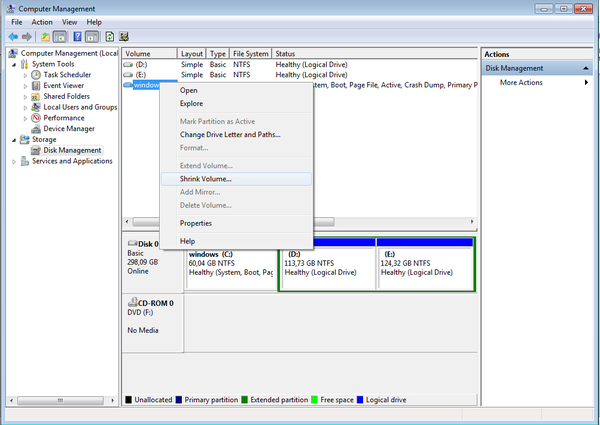Image resolution: width=600 pixels, height=425 pixels.
Task: Toggle Show/Hide Action Pane toolbar button
Action: coord(92,37)
